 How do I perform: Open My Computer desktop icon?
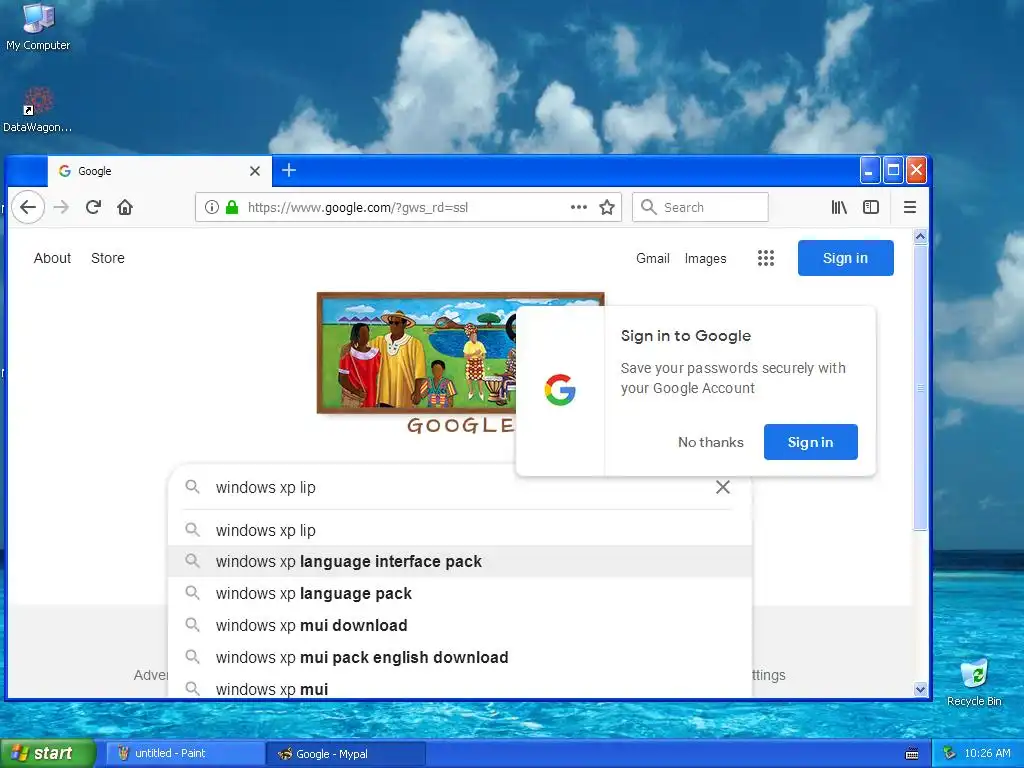click(x=38, y=27)
